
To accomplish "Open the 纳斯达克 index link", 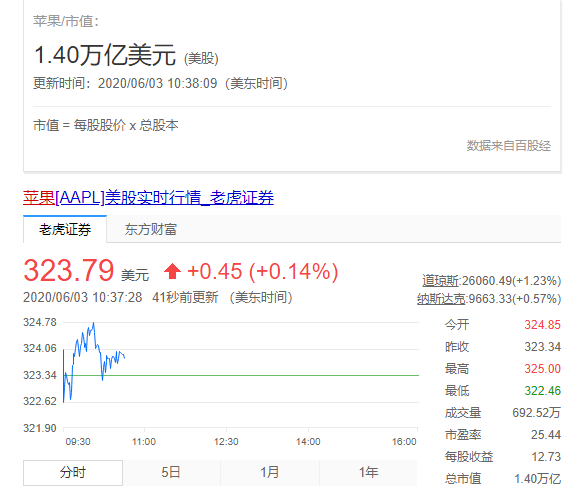I will click(x=441, y=299).
